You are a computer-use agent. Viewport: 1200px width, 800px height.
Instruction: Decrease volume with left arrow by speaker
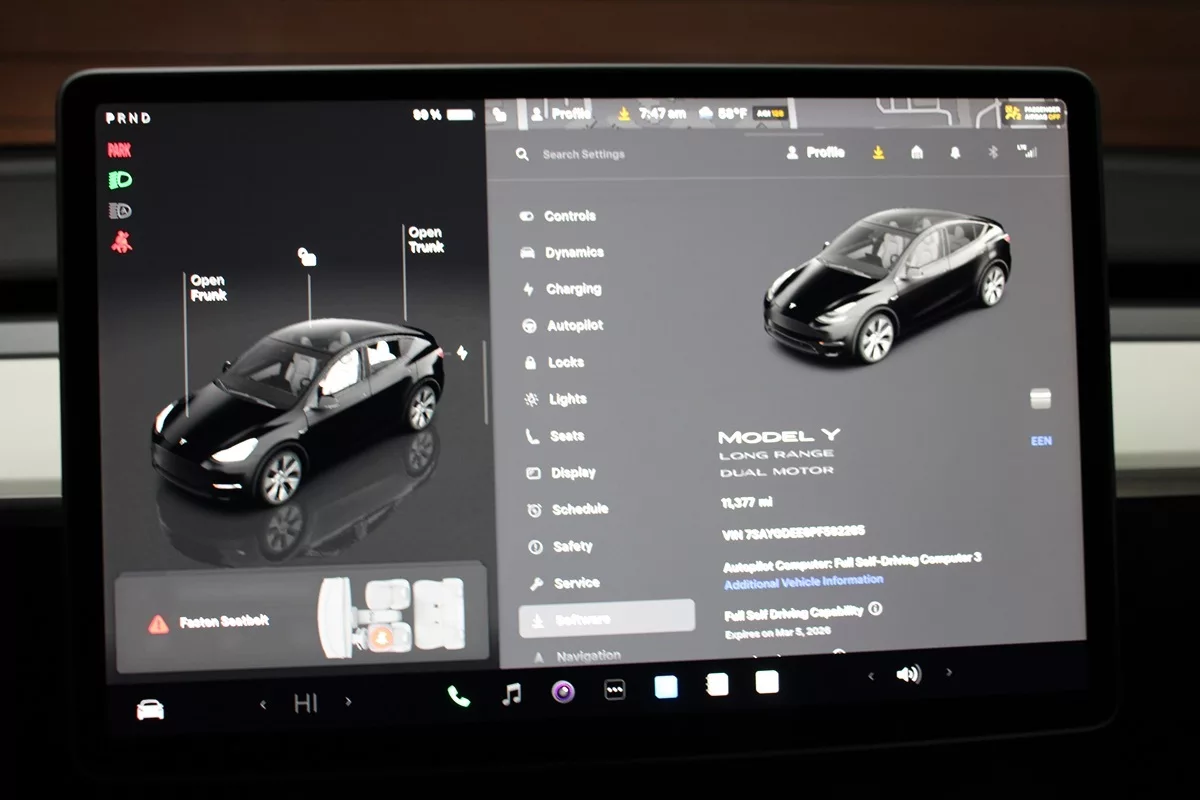click(870, 676)
